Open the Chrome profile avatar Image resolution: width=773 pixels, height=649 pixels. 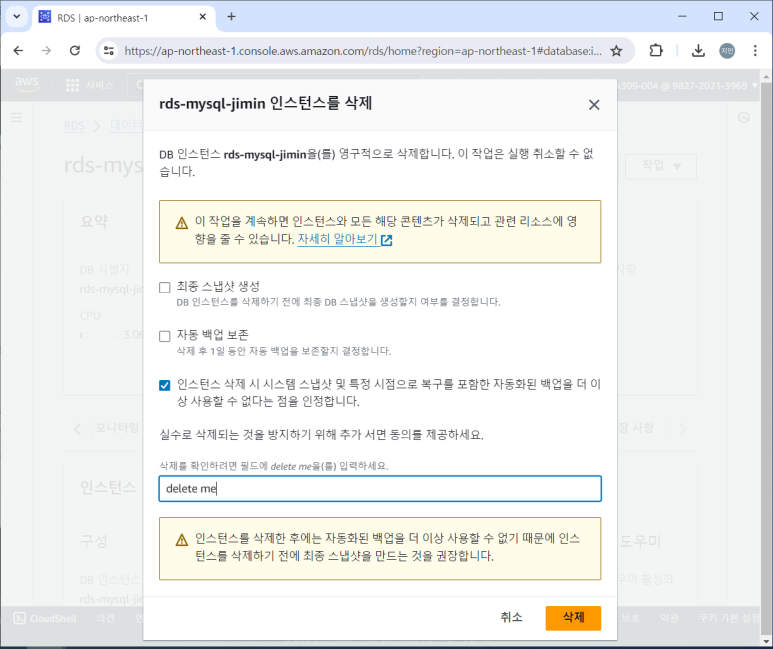(x=727, y=51)
